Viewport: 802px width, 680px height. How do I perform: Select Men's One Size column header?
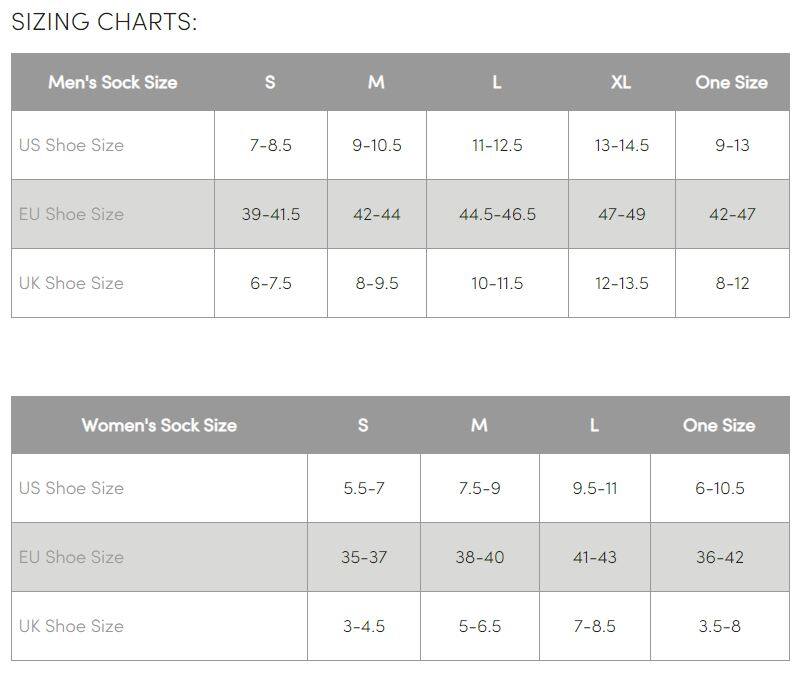(731, 82)
